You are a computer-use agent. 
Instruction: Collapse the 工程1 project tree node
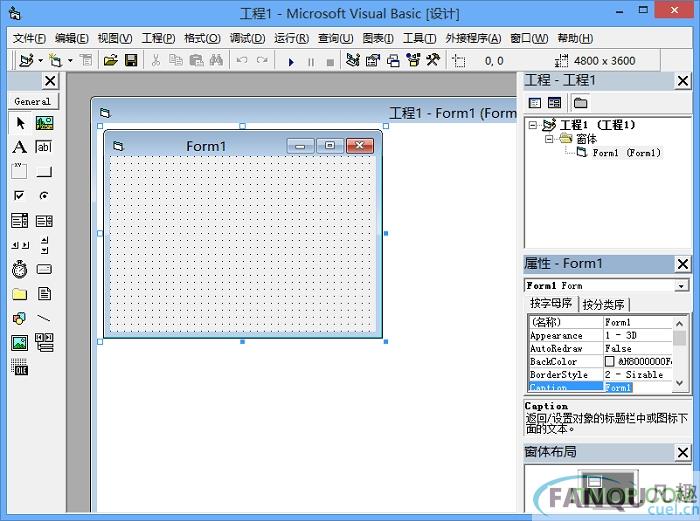[534, 126]
